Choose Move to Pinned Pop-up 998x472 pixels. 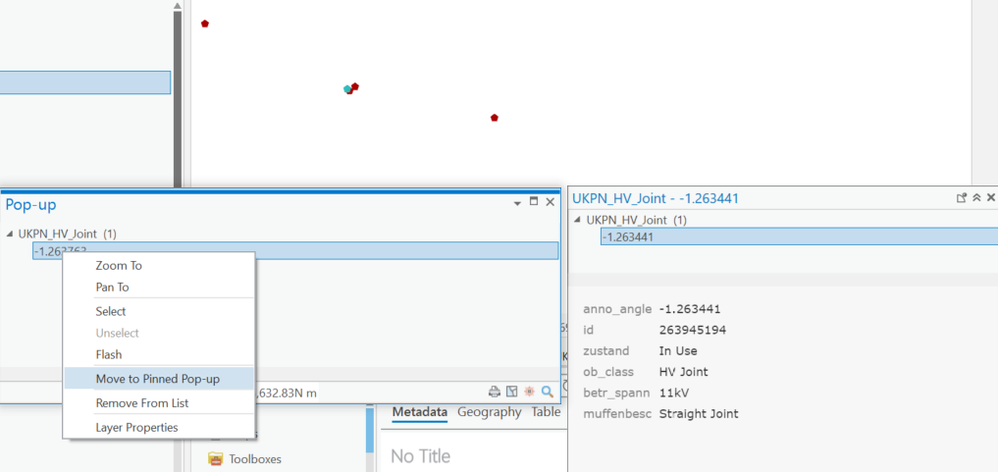158,378
